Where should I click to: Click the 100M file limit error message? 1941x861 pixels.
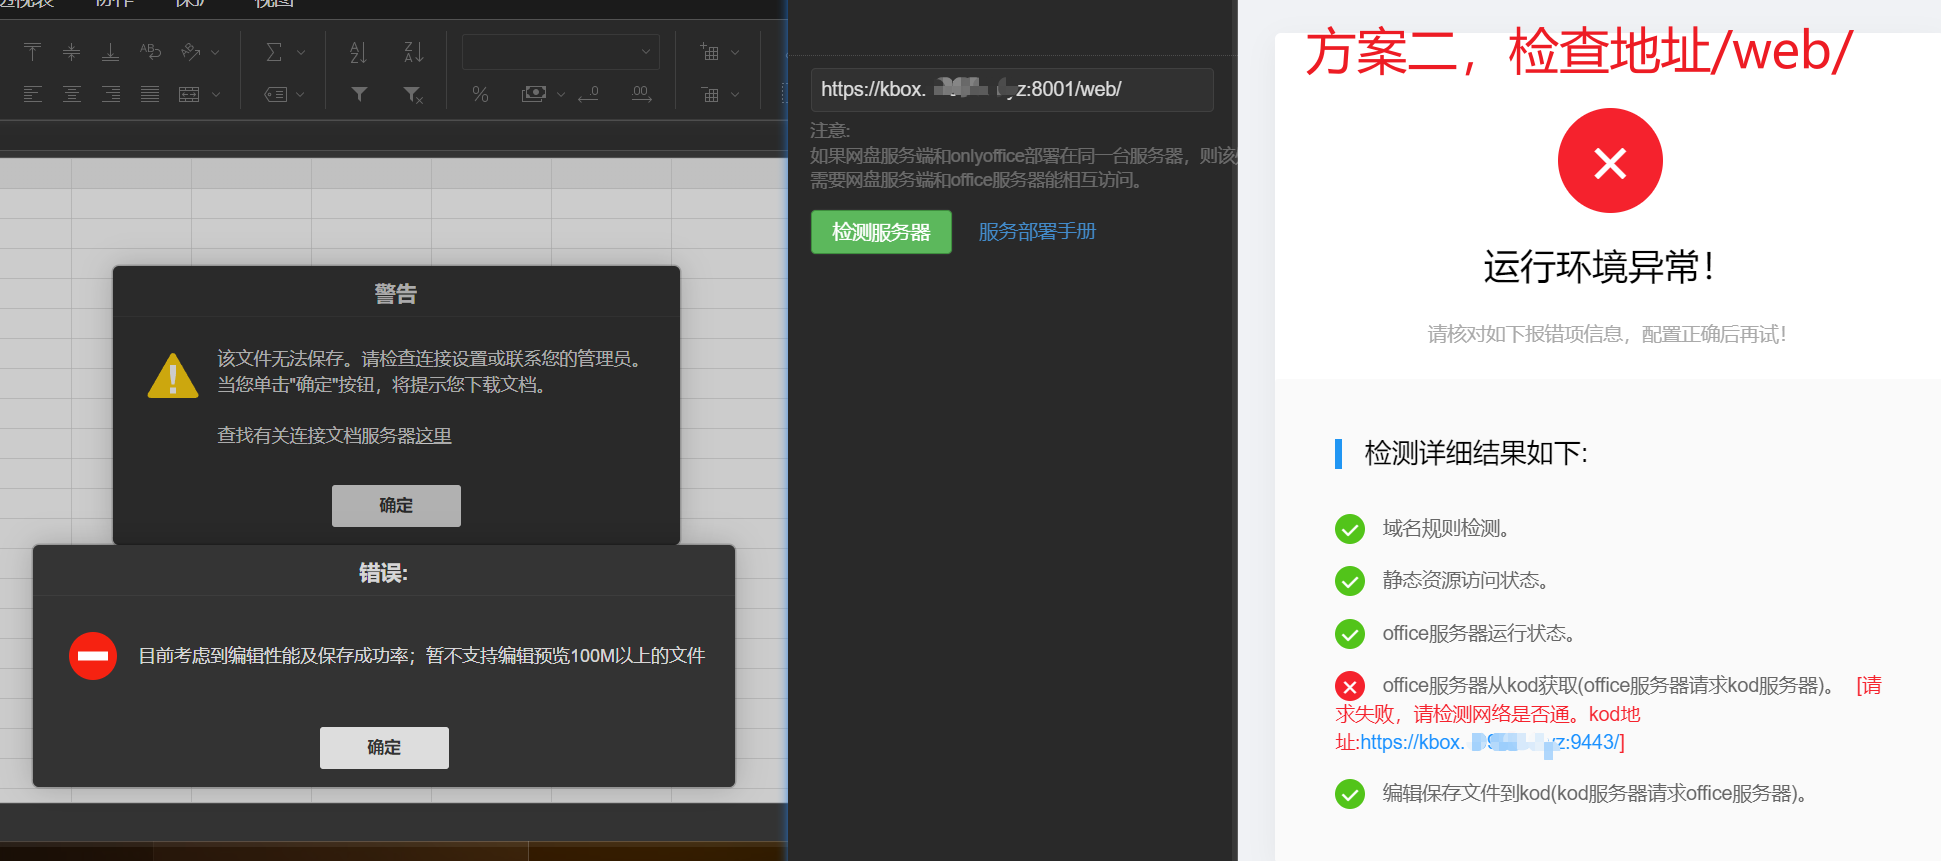tap(422, 656)
